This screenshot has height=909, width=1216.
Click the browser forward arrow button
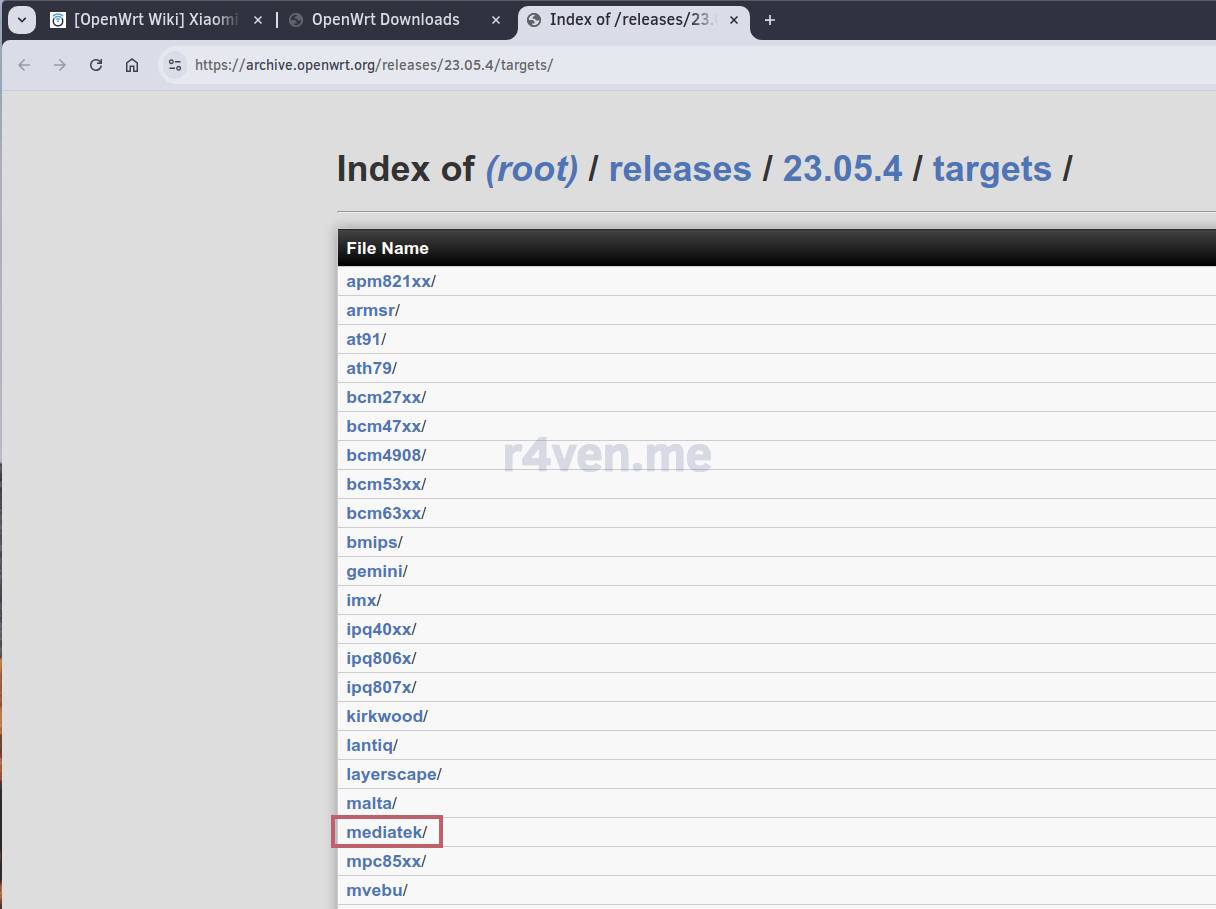tap(60, 65)
